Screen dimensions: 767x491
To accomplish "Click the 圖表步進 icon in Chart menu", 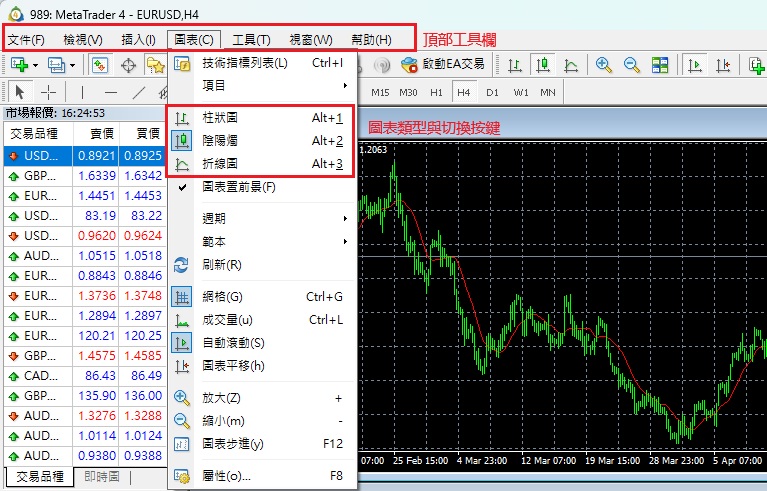I will tap(181, 444).
